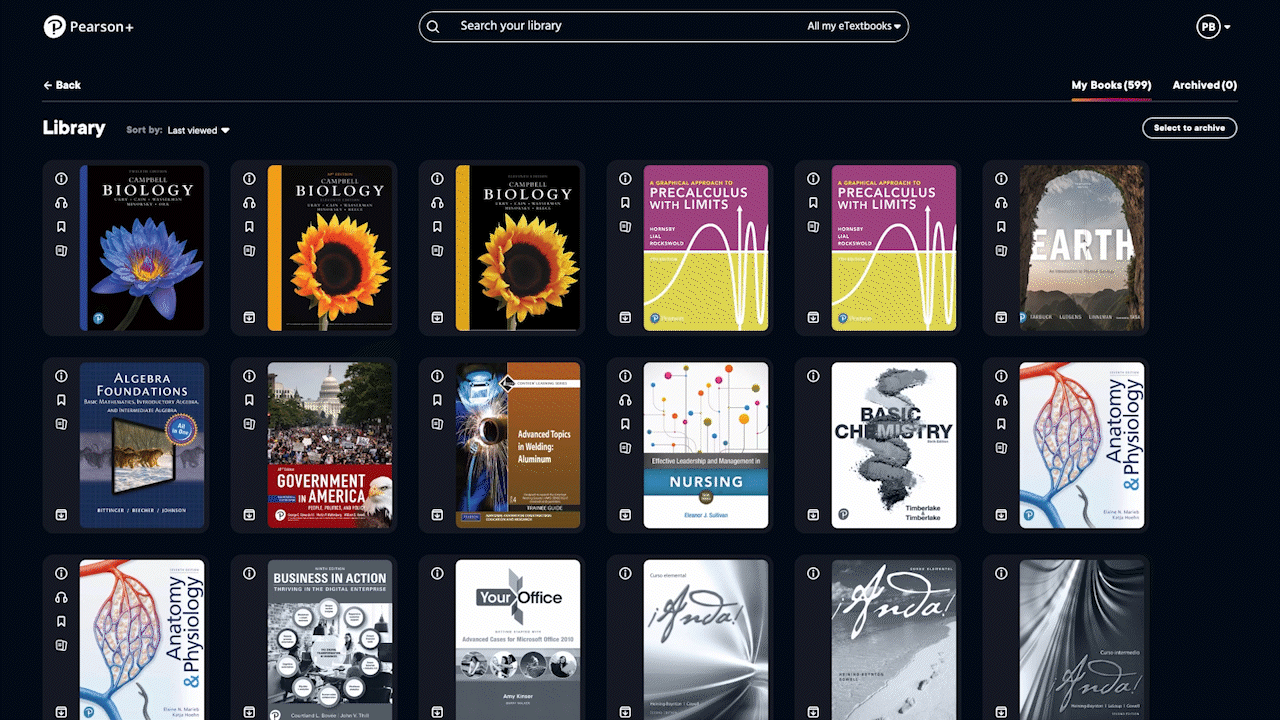Viewport: 1280px width, 720px height.
Task: Open flashcards for blue lotus Campbell Biology
Action: coord(61,251)
